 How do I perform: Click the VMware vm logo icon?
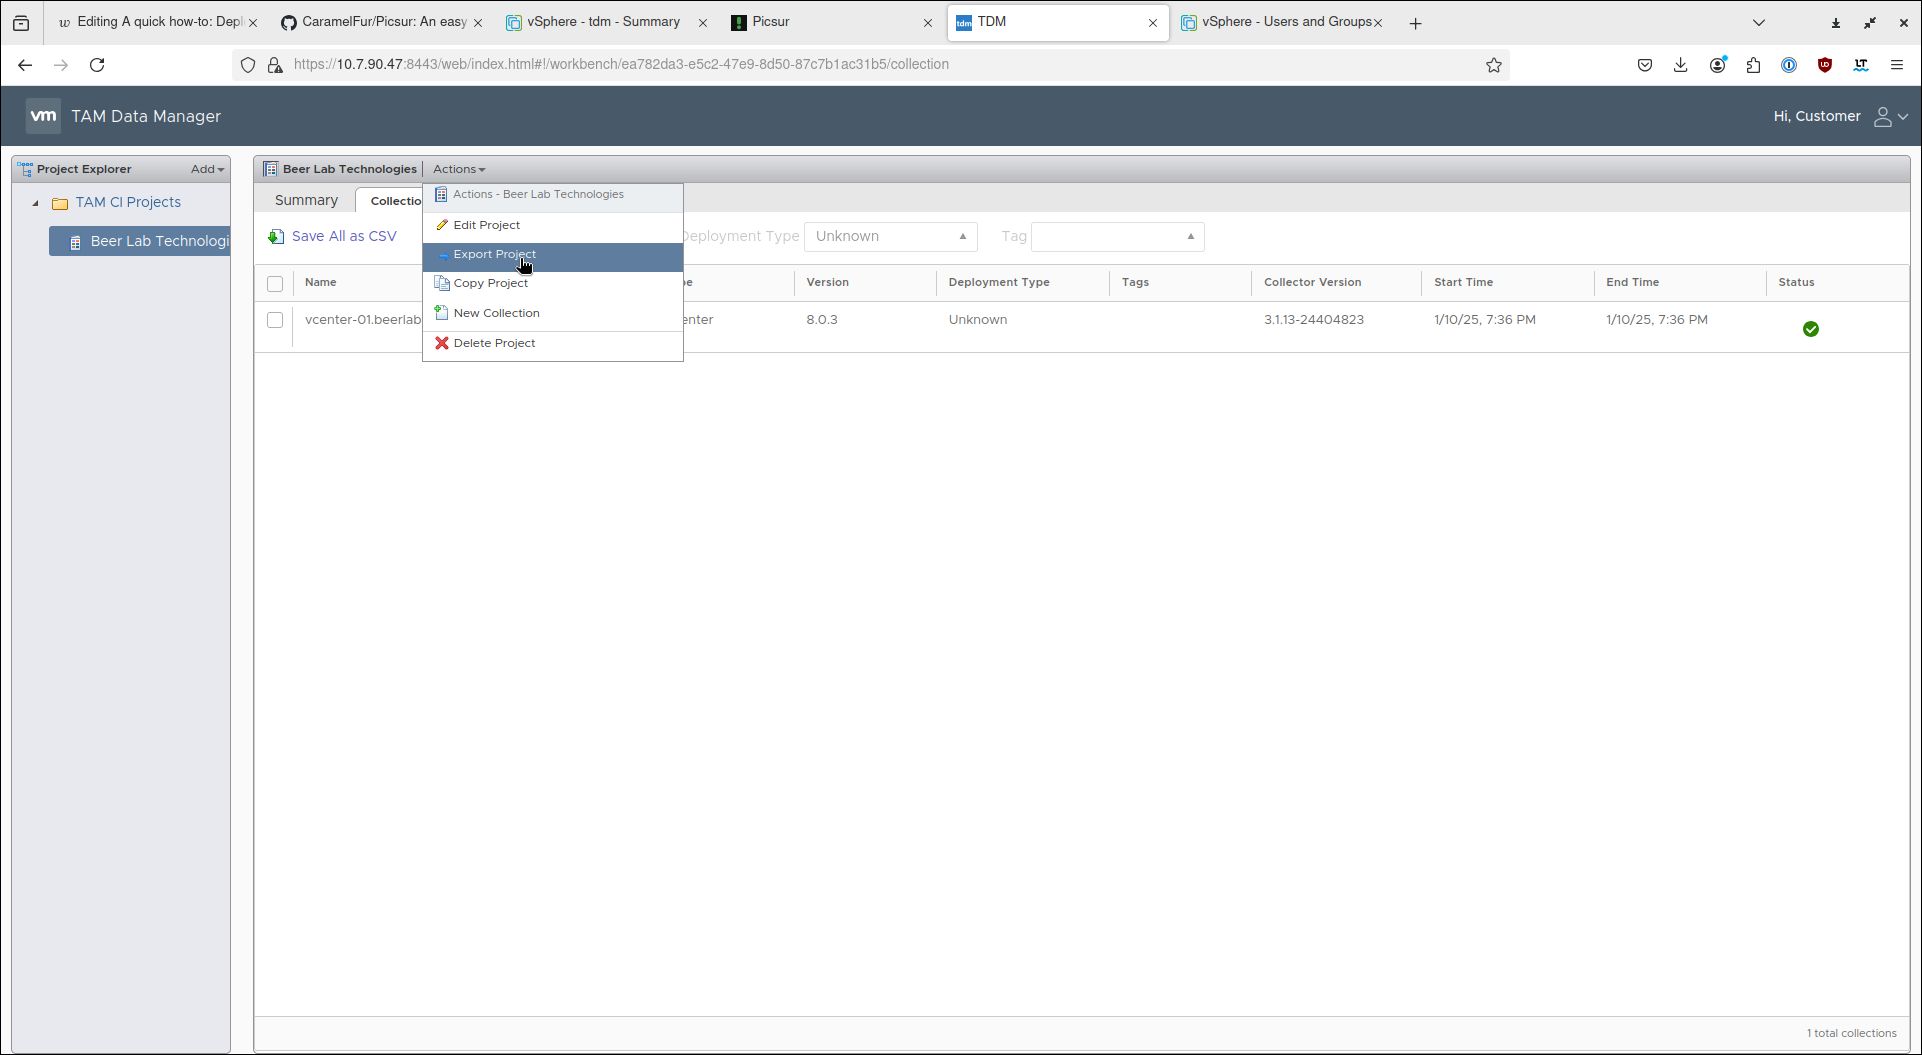pos(43,116)
